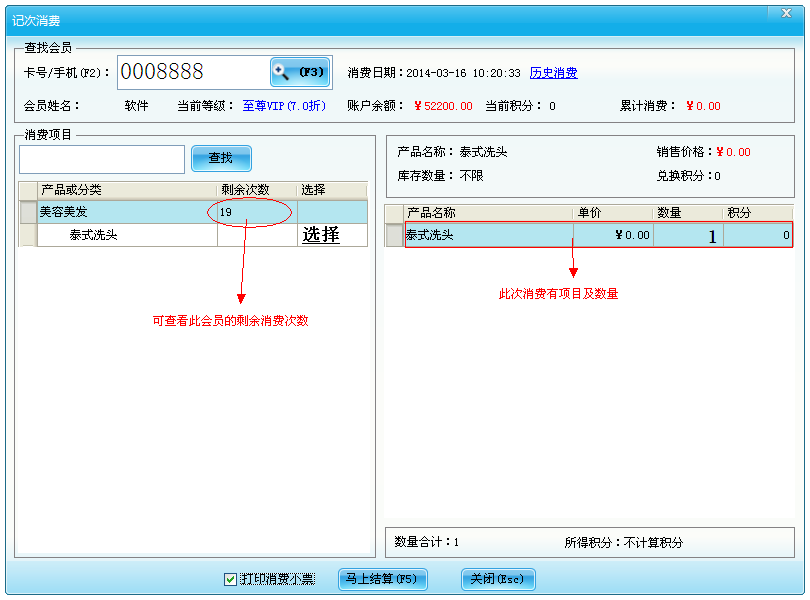Click the consumption date 2014-03-16 10:20:33
This screenshot has width=810, height=600.
(x=463, y=73)
